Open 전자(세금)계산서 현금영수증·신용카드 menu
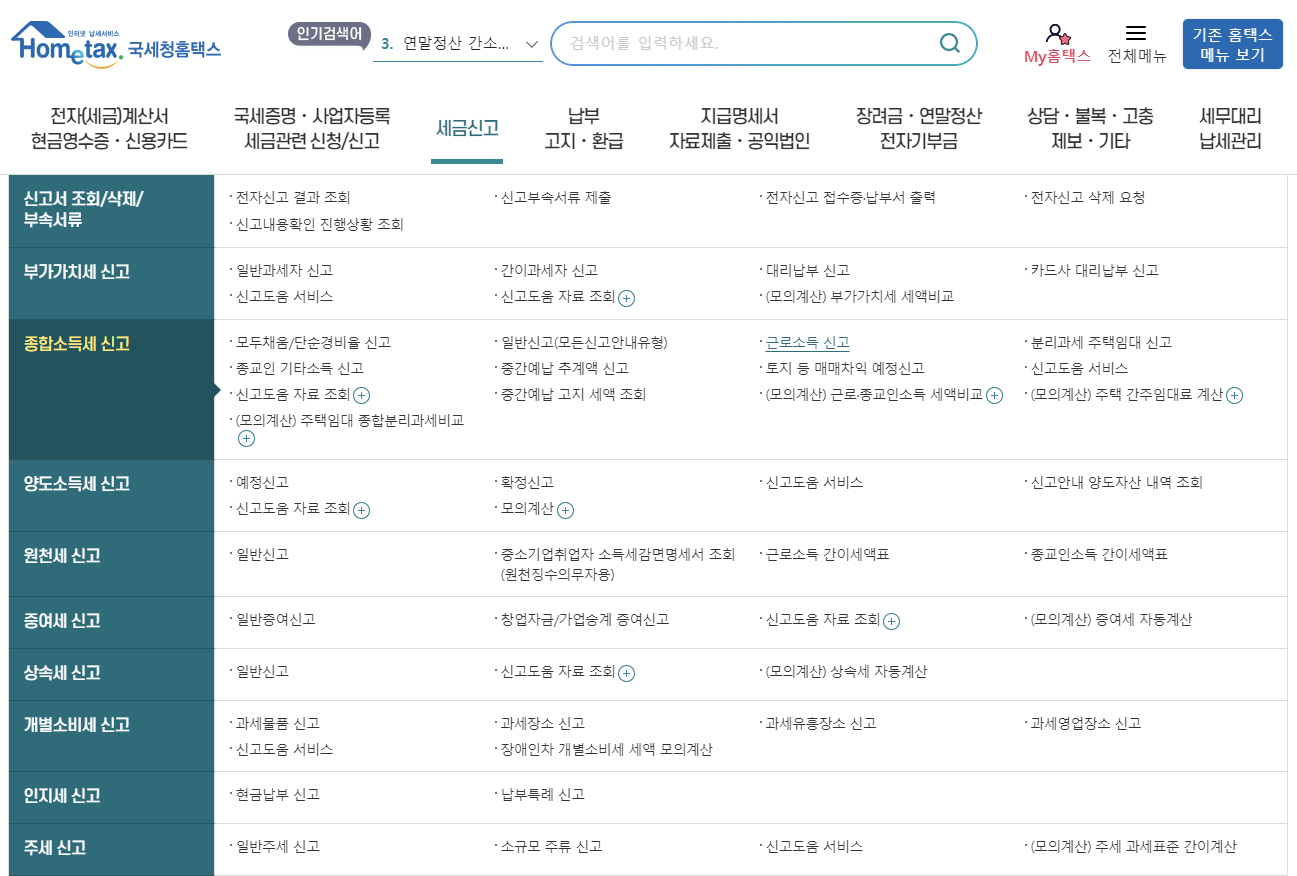Viewport: 1297px width, 876px height. coord(109,129)
